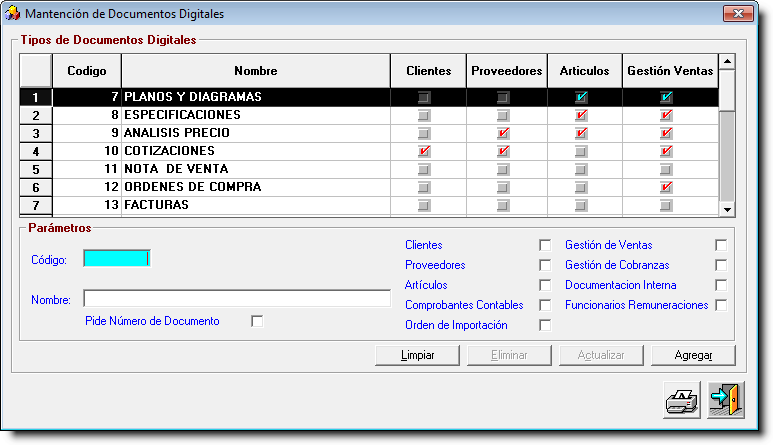Toggle Gestión Ventas checkbox for NOTA DE VENTA
Image resolution: width=773 pixels, height=445 pixels.
click(666, 170)
